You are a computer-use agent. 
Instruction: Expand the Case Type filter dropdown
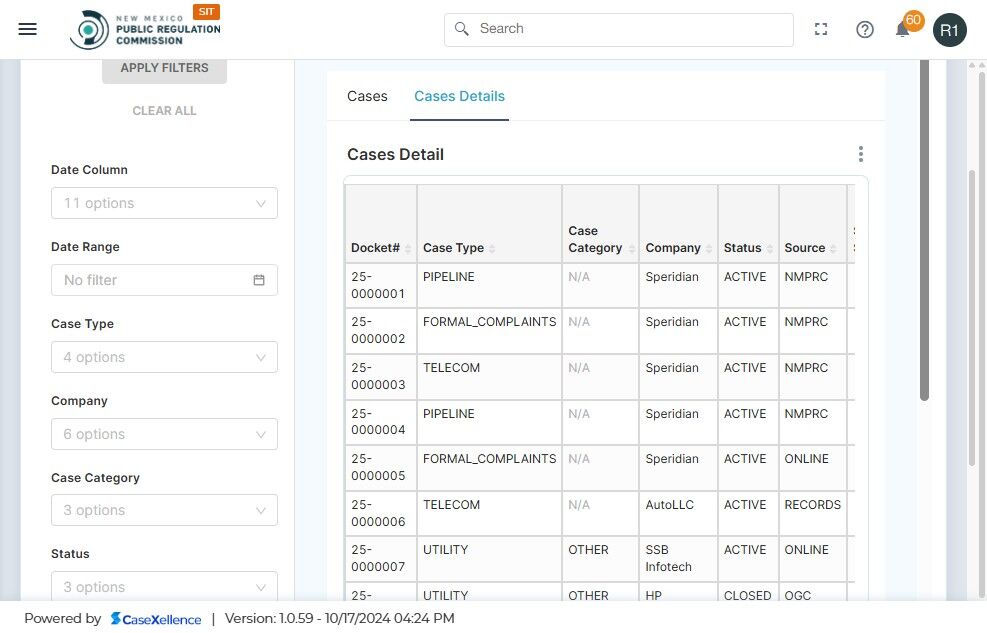(164, 357)
